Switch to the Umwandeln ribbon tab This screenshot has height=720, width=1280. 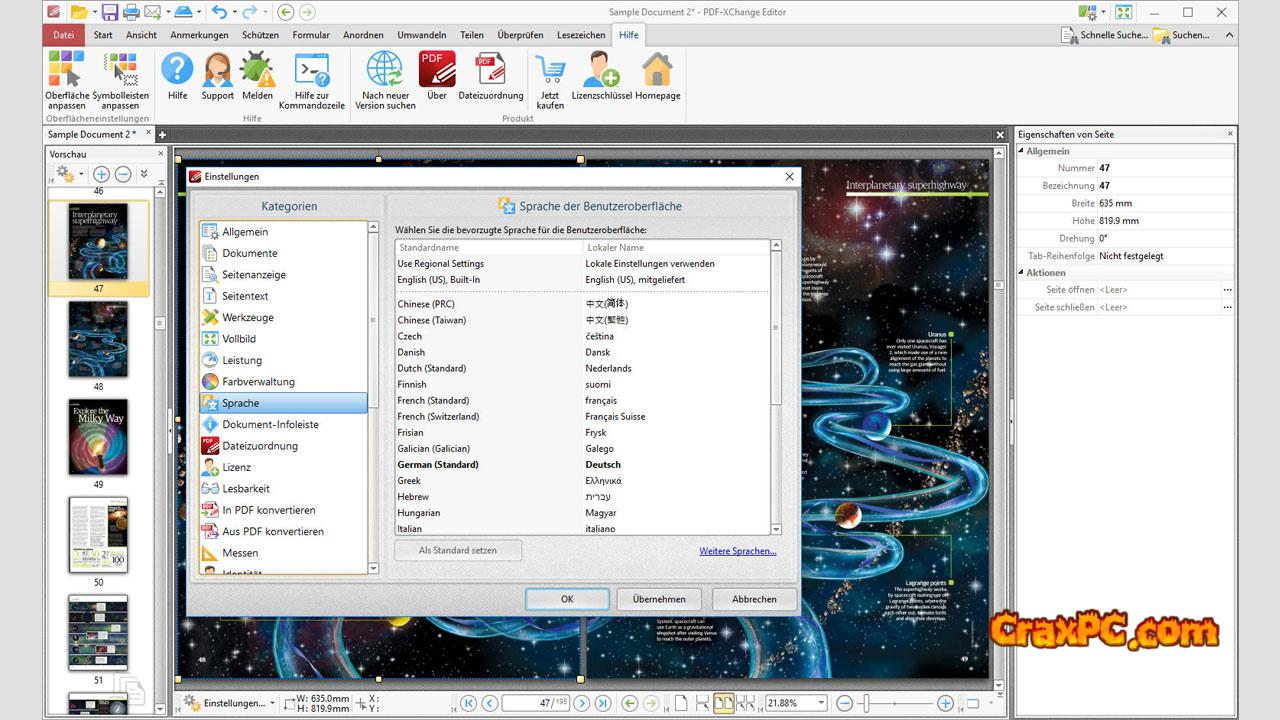pyautogui.click(x=421, y=35)
